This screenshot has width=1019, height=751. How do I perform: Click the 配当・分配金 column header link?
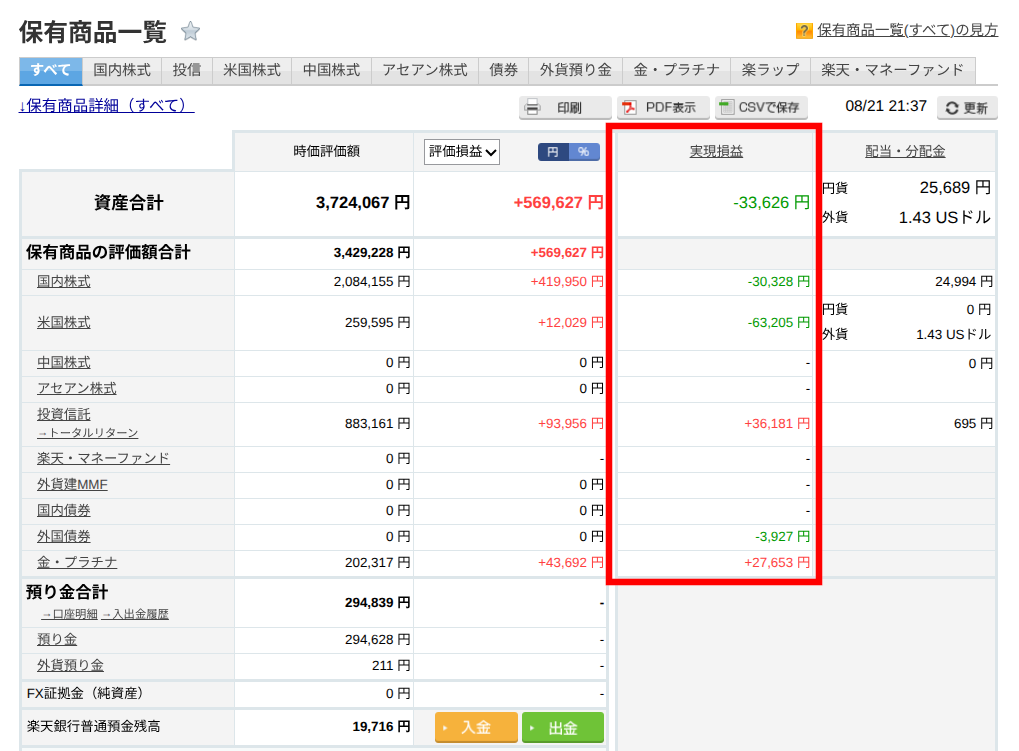pos(905,151)
